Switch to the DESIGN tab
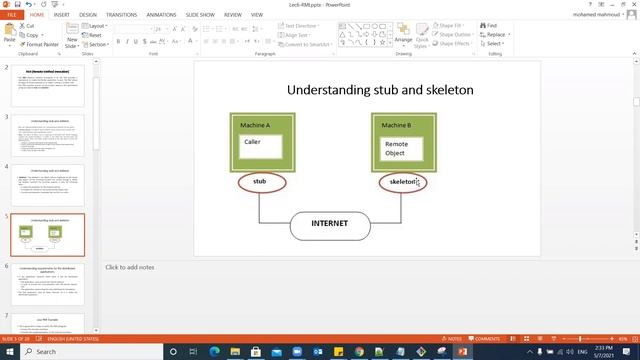This screenshot has height=360, width=640. point(88,15)
